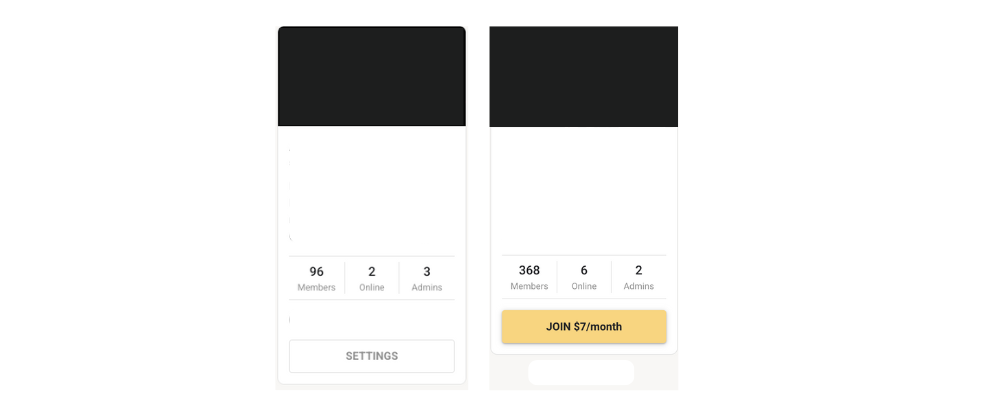Click the 6 online count number

[x=584, y=270]
